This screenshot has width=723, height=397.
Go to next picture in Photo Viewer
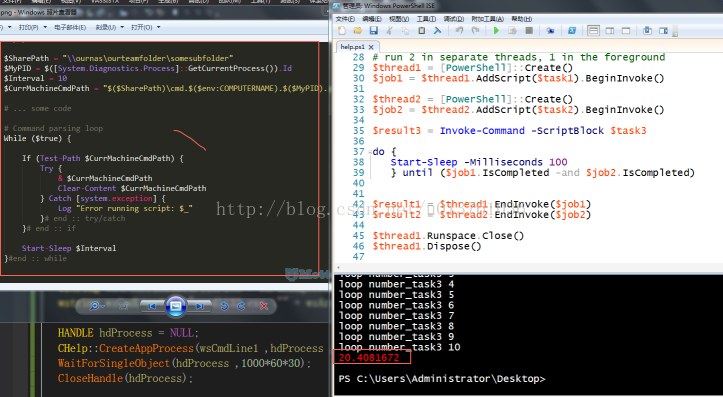pyautogui.click(x=200, y=306)
